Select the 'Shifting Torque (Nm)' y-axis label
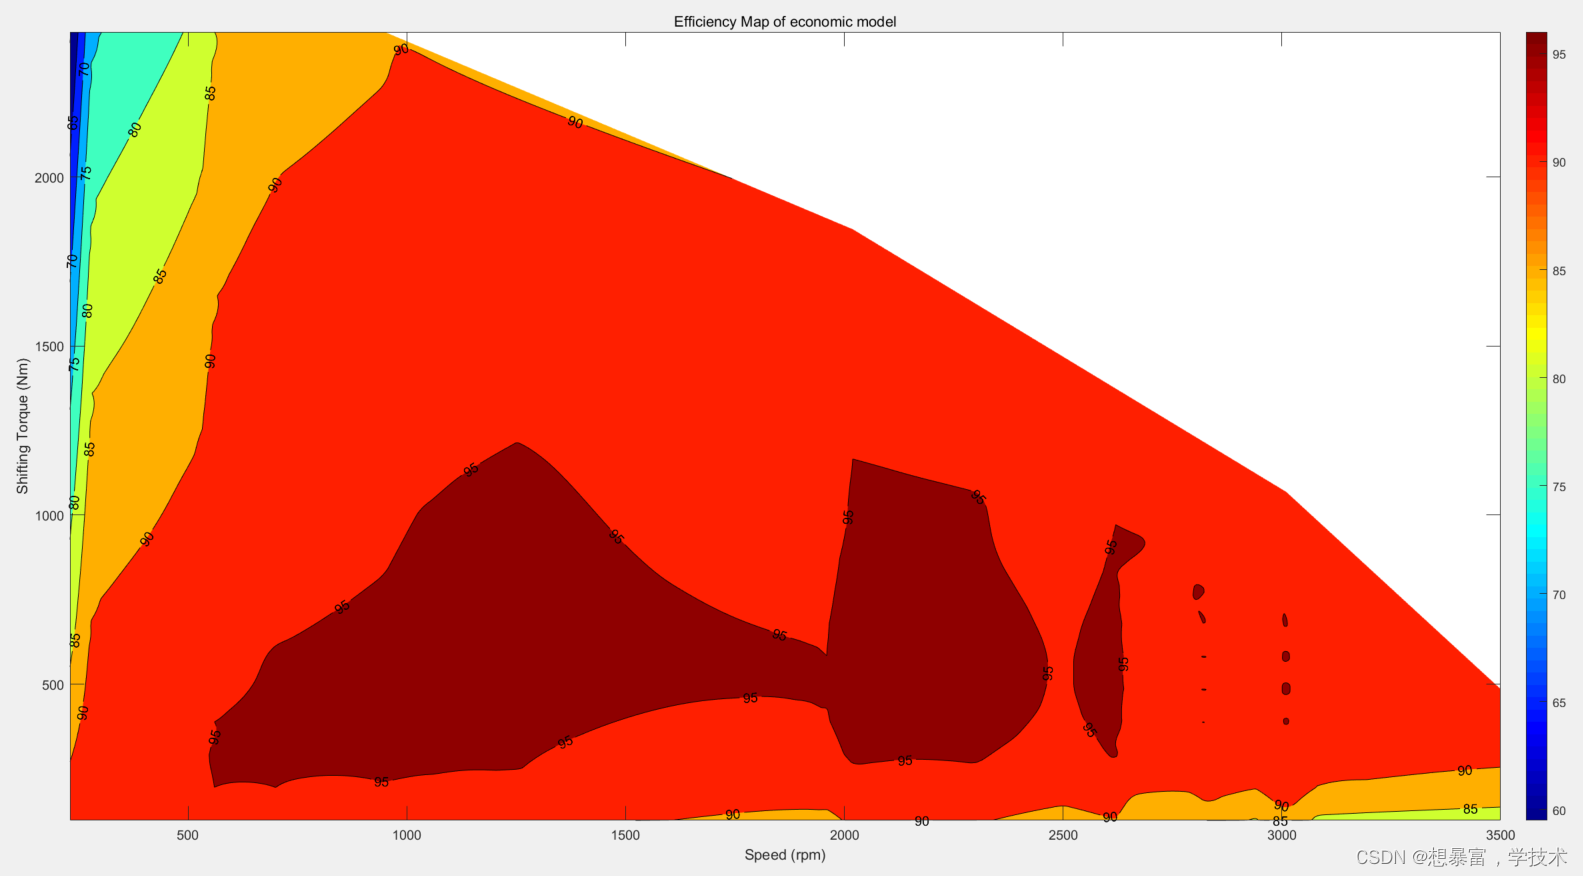 (x=22, y=426)
